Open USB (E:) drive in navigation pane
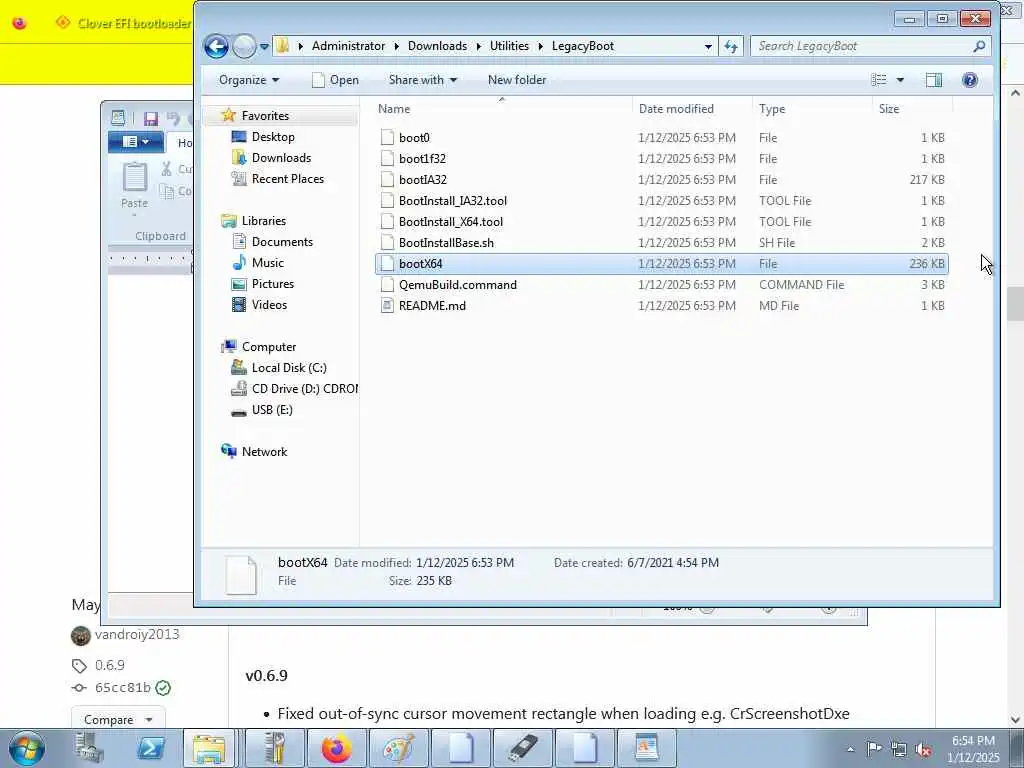Viewport: 1024px width, 768px height. tap(272, 409)
